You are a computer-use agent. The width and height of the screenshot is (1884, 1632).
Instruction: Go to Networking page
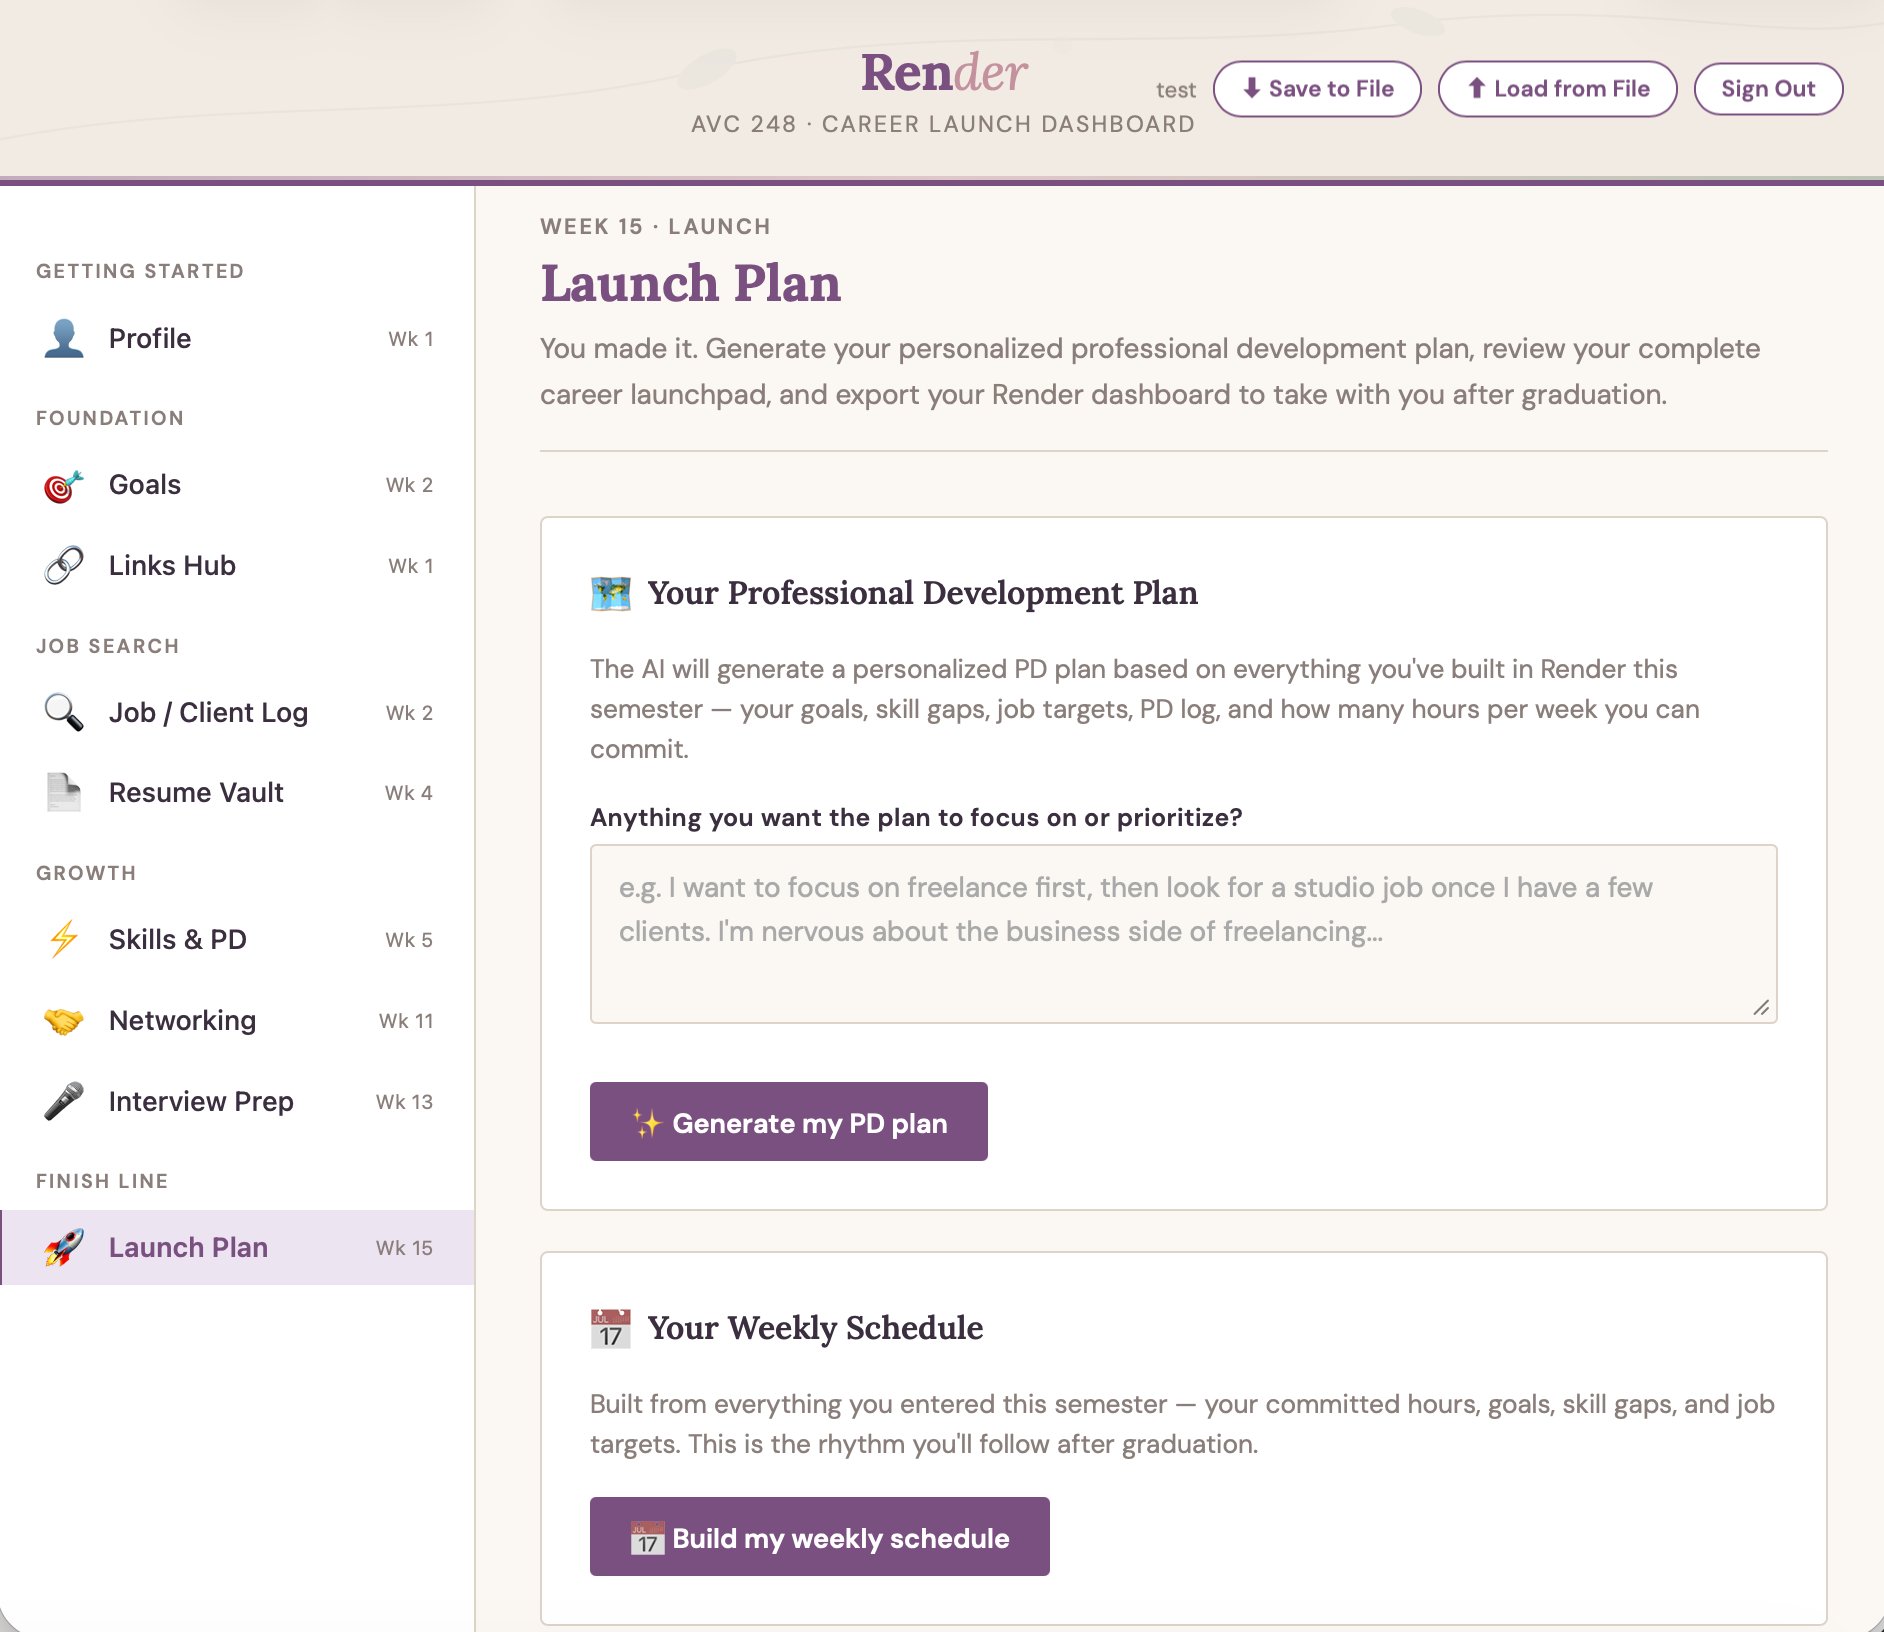pos(237,1020)
